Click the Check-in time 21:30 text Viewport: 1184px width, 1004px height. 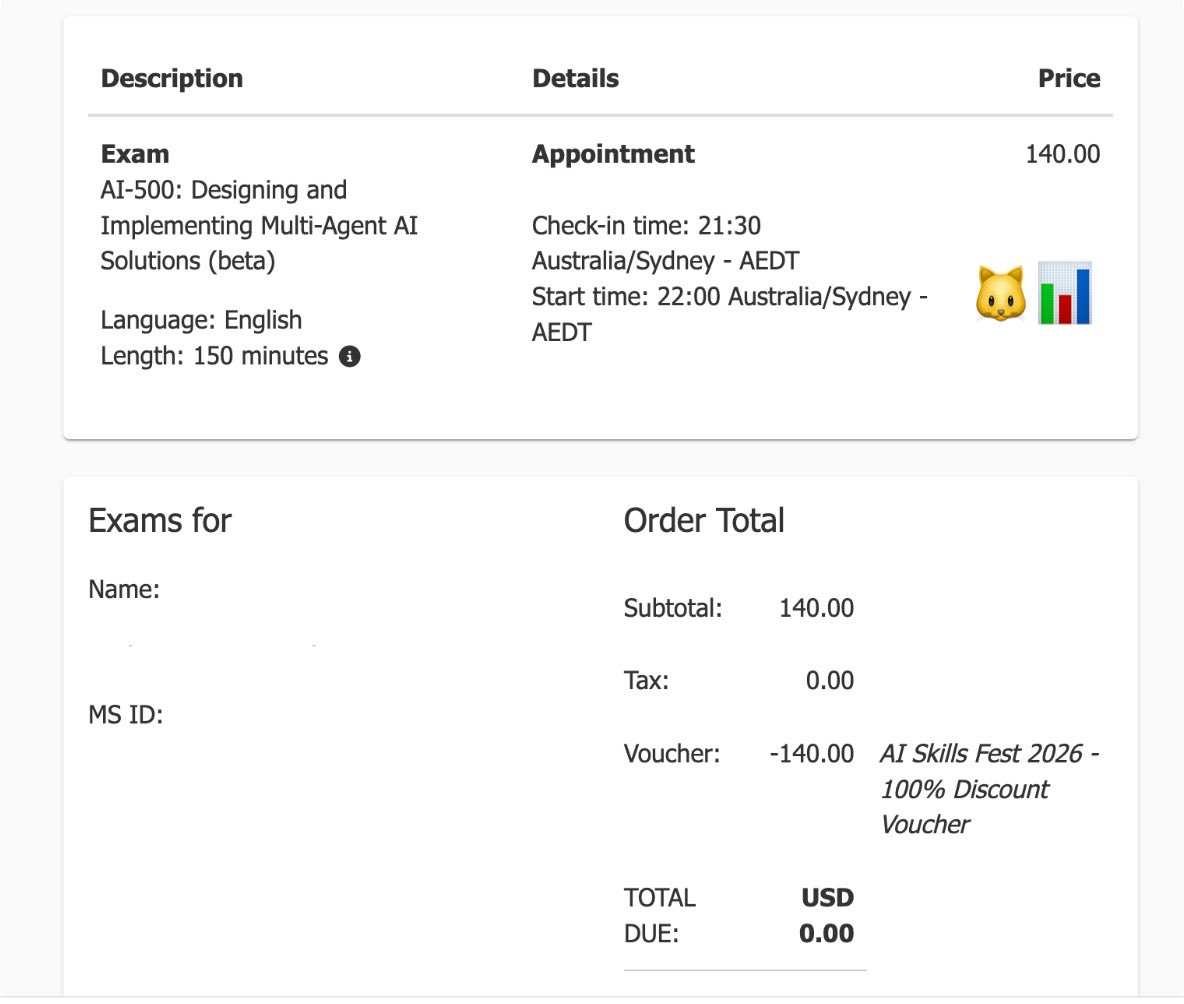coord(665,243)
